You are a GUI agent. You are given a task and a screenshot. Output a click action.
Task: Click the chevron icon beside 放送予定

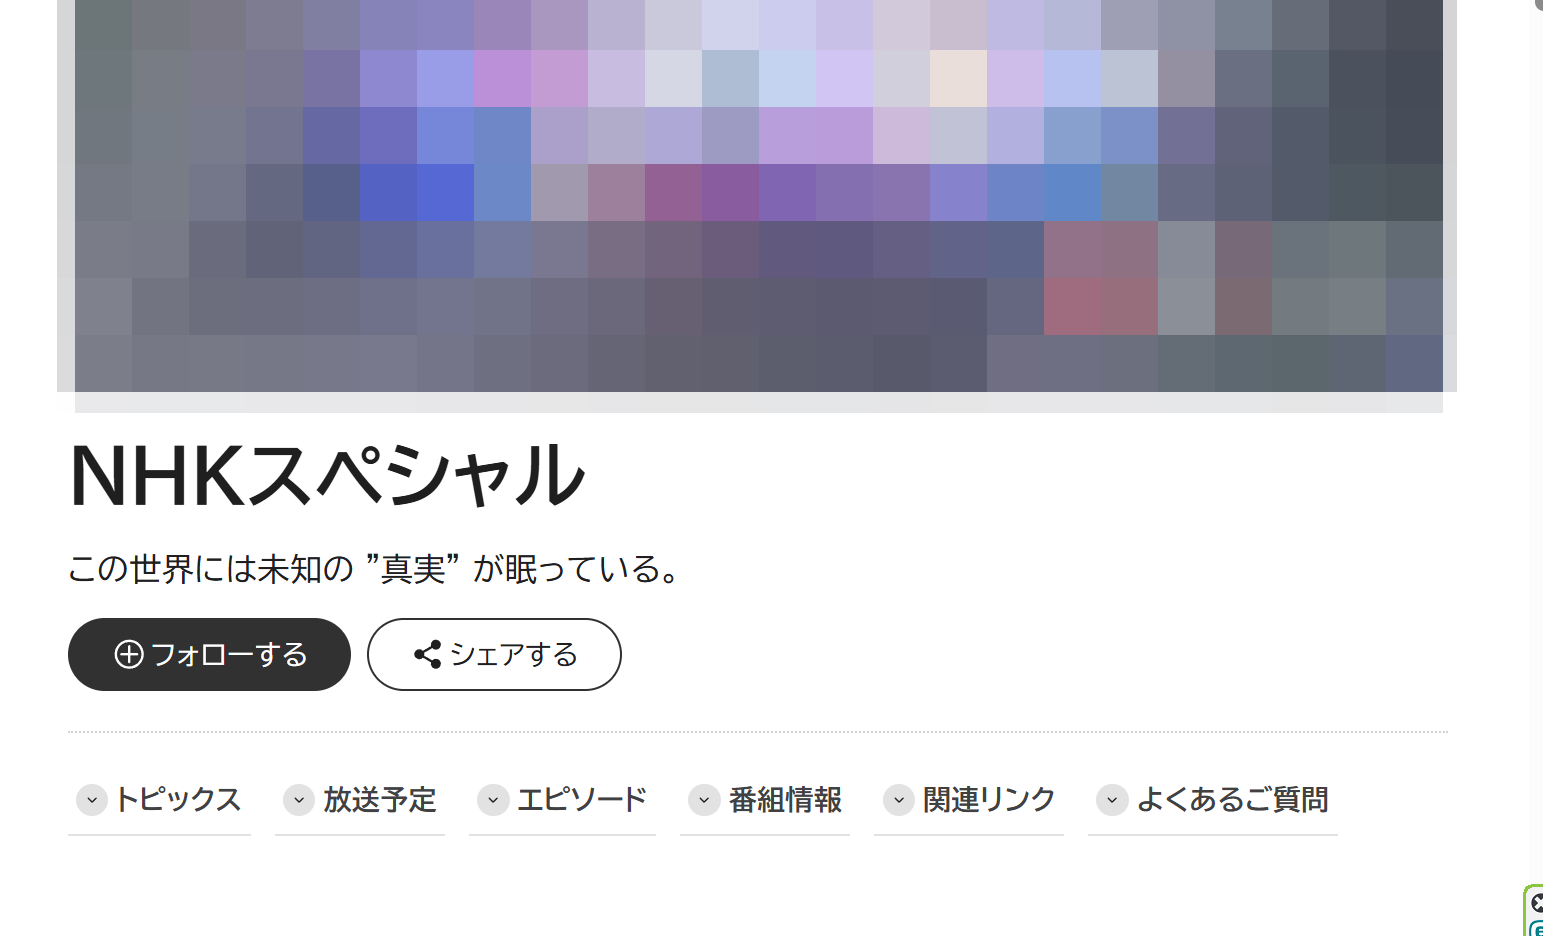tap(299, 800)
